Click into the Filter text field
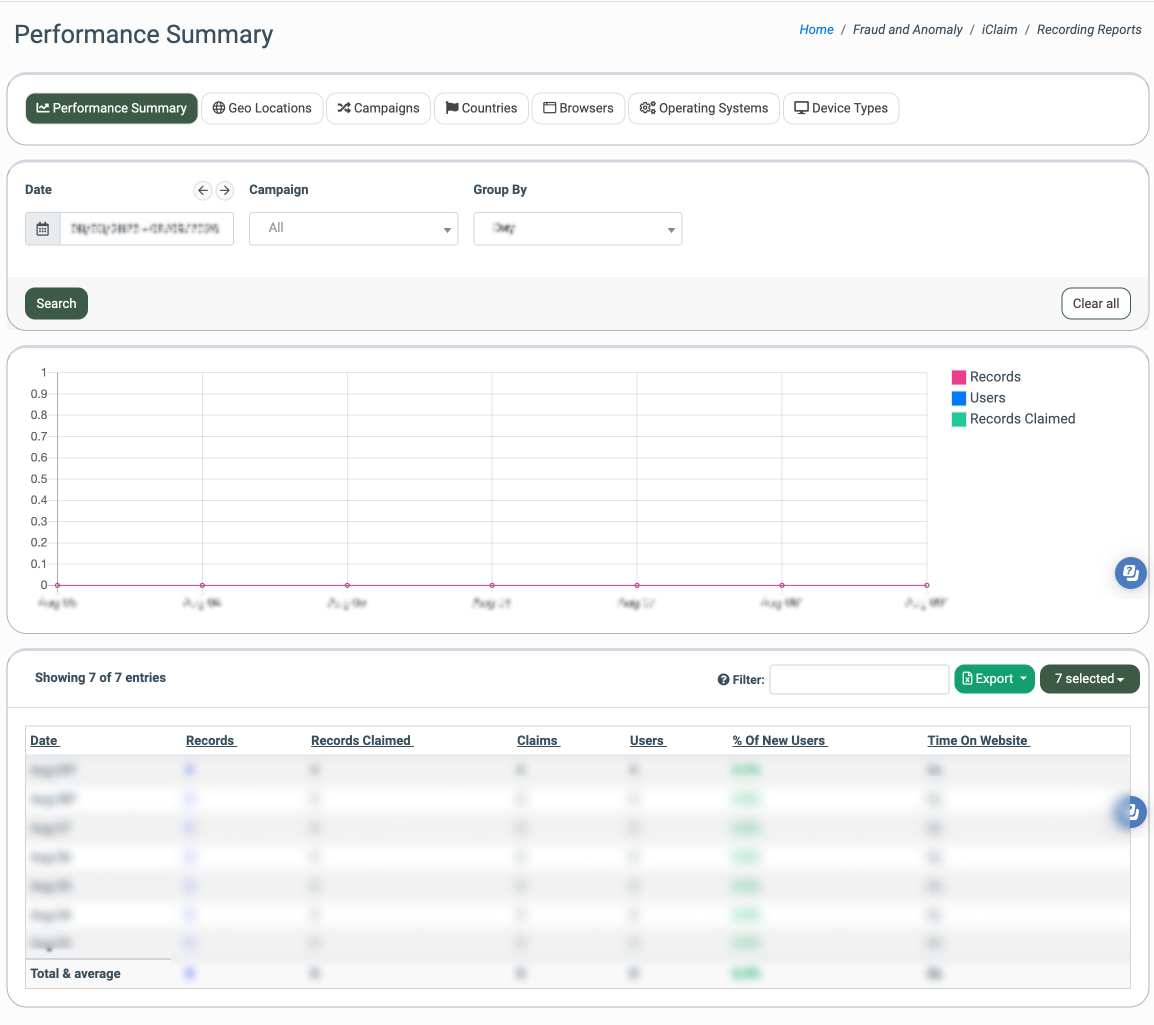This screenshot has width=1154, height=1025. [x=859, y=679]
